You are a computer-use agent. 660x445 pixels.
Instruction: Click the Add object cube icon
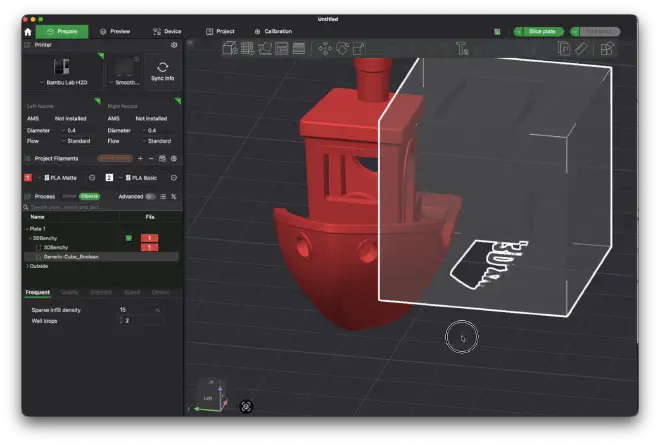(x=230, y=48)
